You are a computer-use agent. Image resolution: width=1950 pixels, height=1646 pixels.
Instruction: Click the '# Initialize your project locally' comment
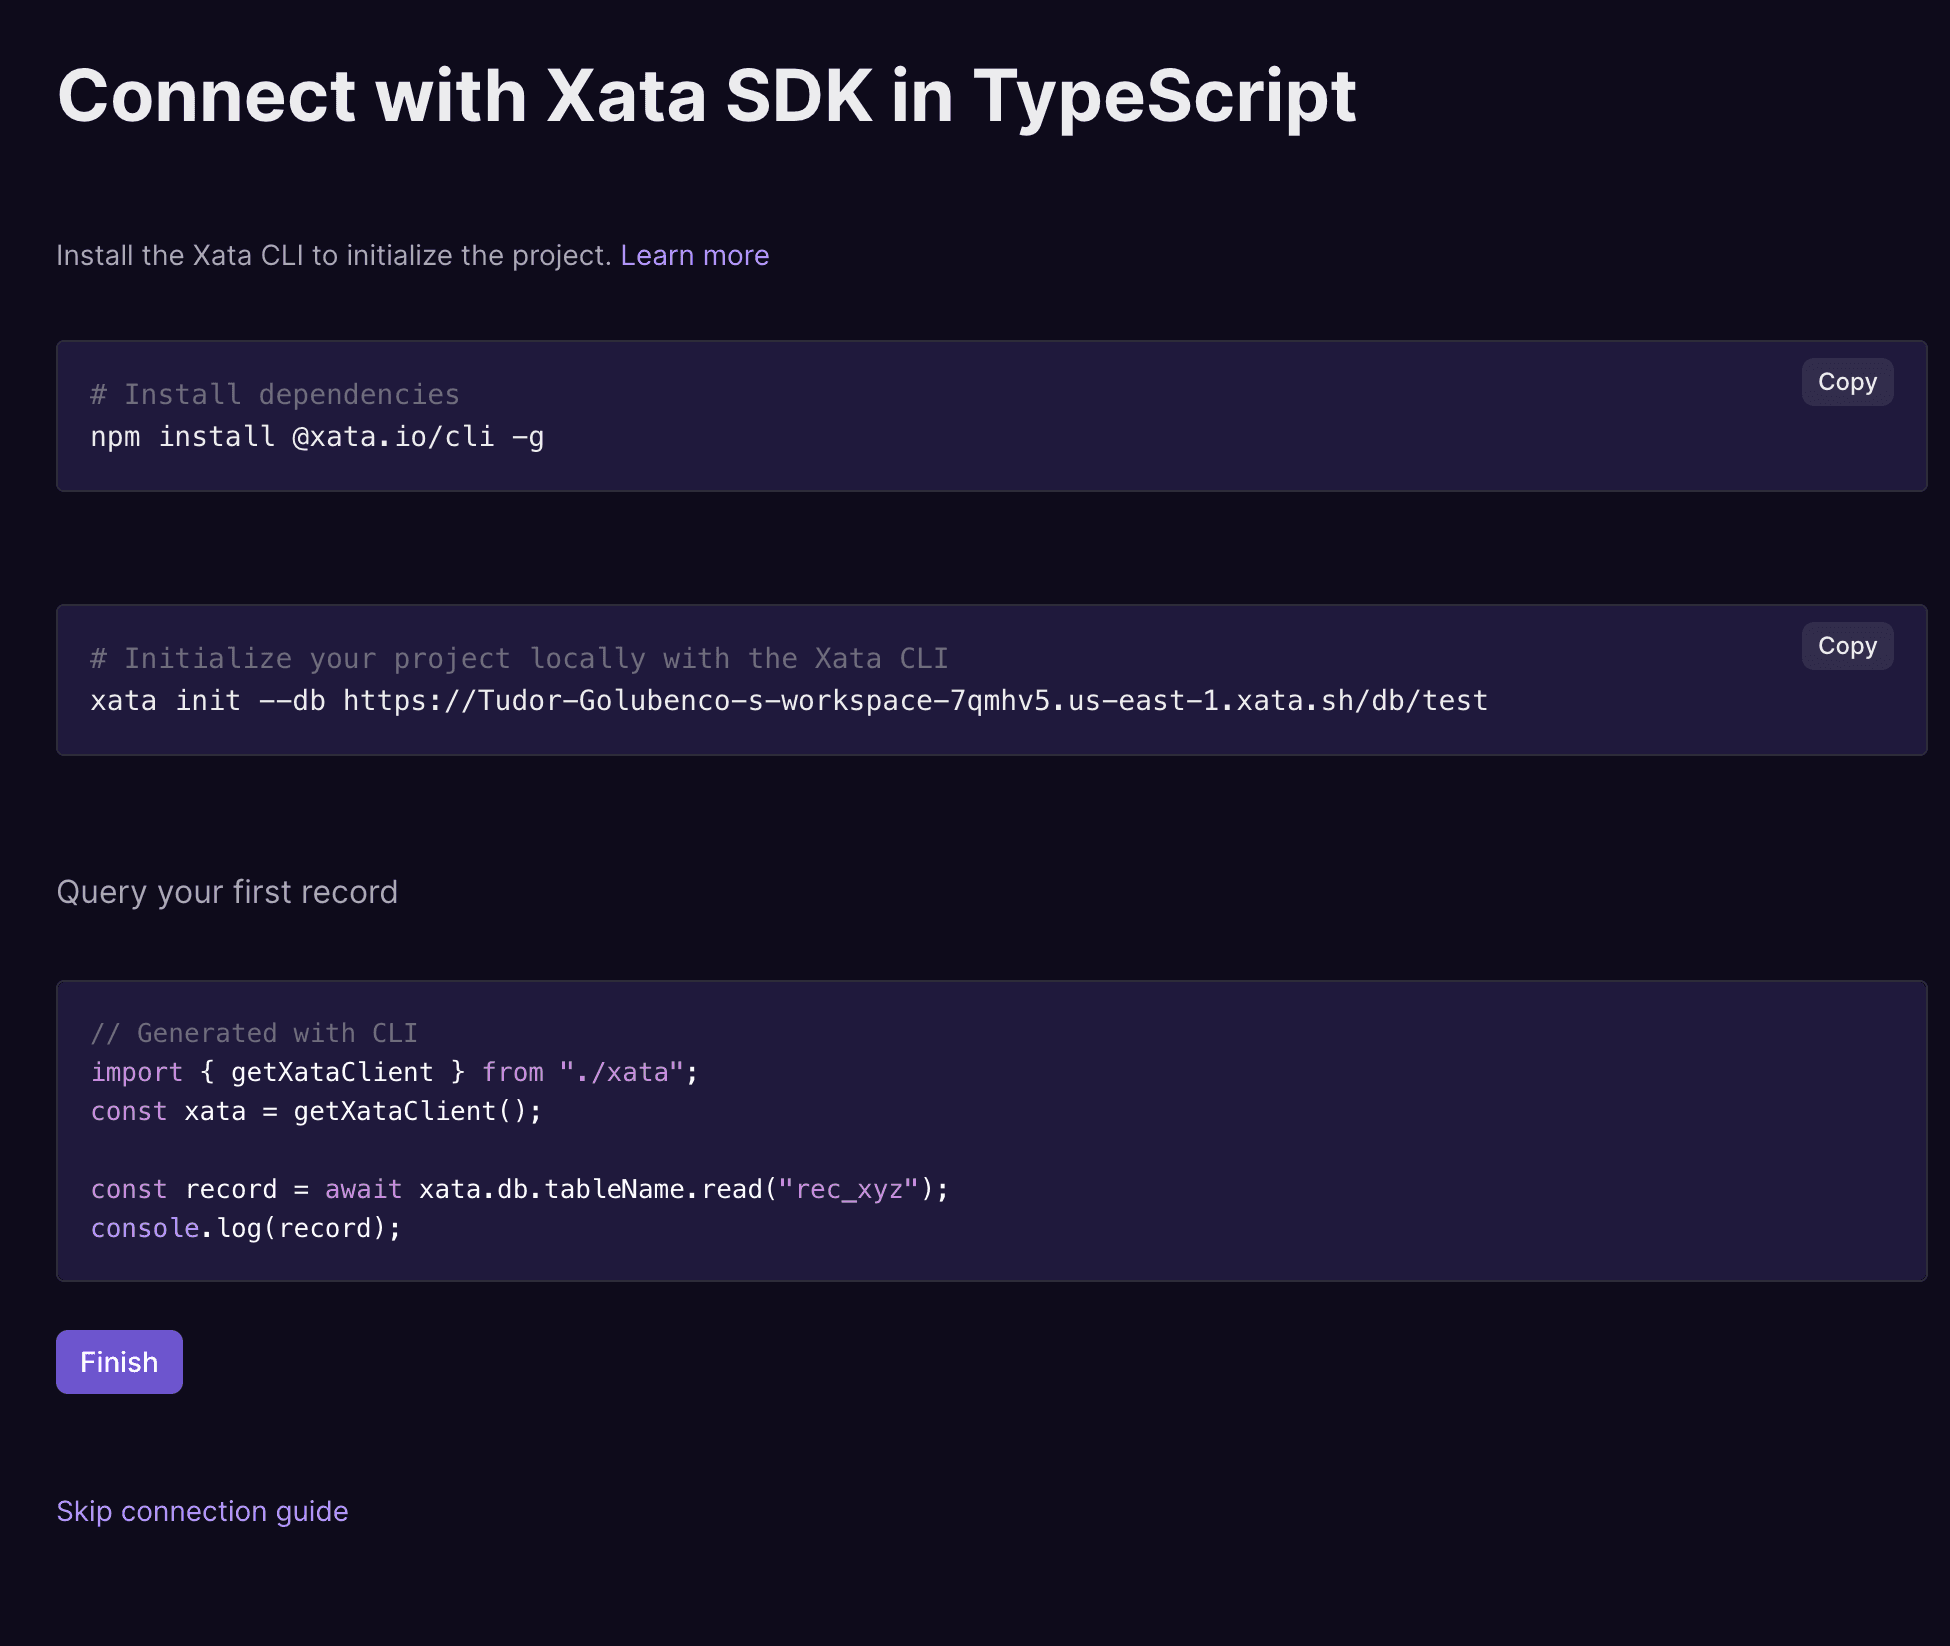(x=519, y=659)
